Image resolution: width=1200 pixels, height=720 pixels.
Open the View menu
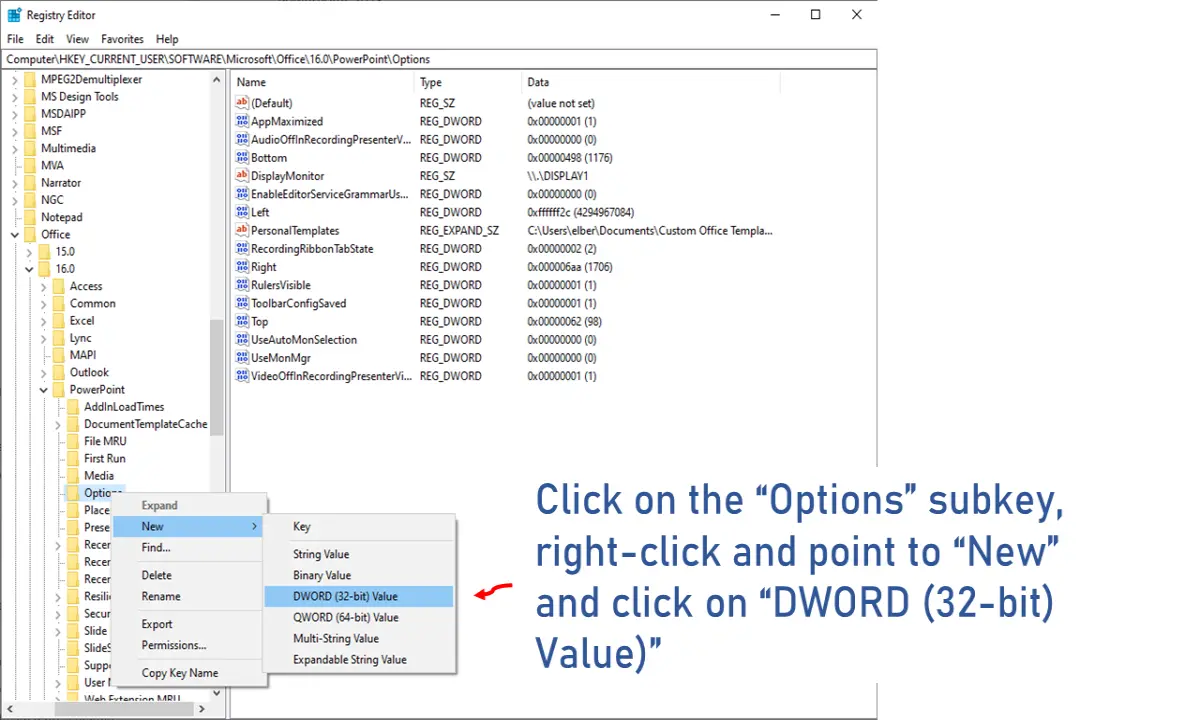click(x=78, y=39)
